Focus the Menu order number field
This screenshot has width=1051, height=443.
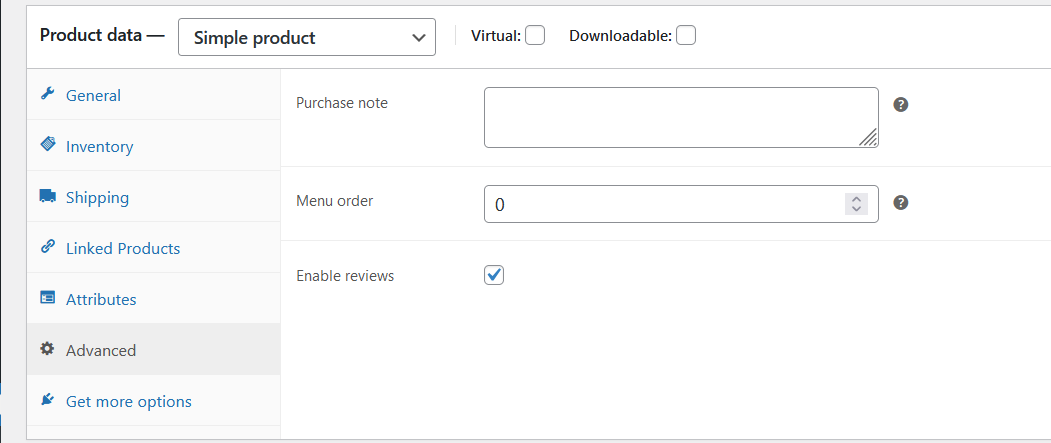coord(660,204)
